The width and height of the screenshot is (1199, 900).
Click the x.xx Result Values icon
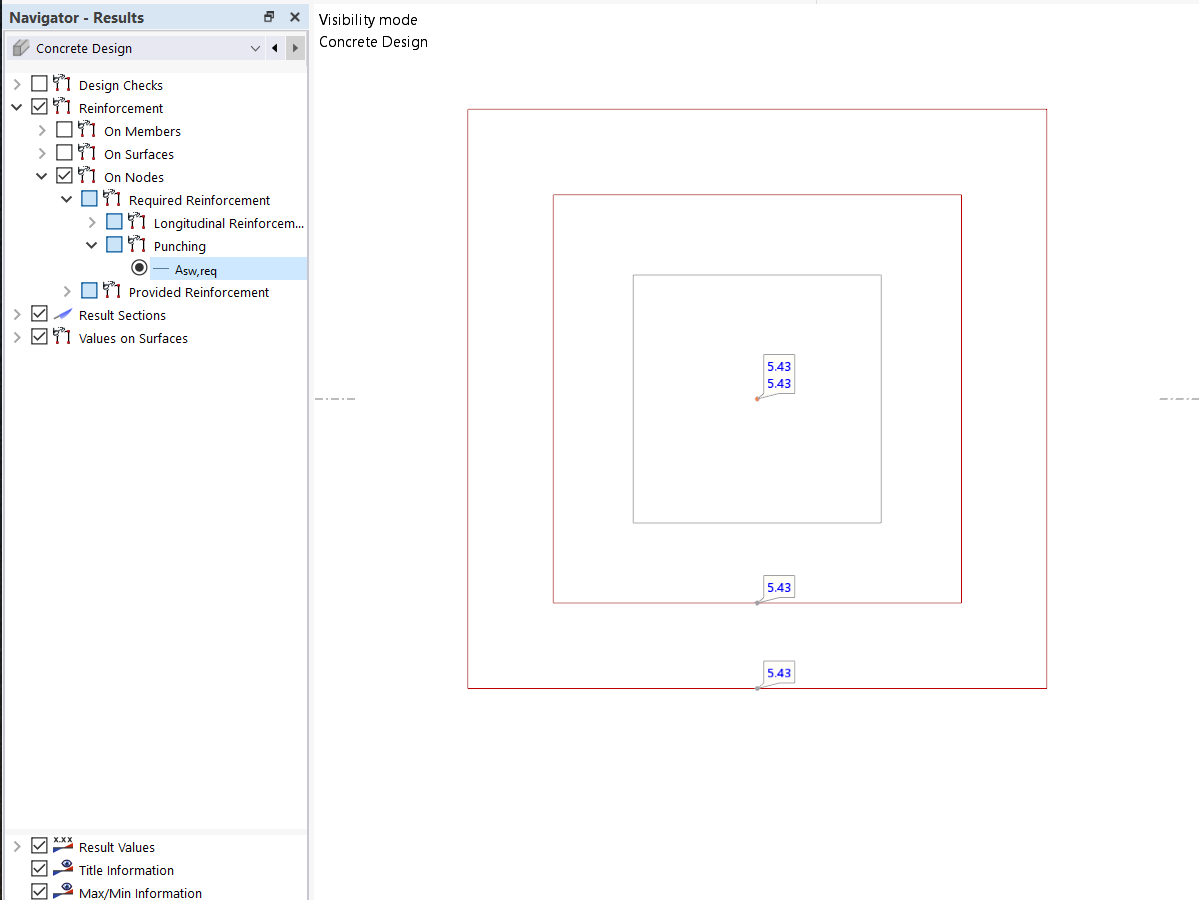click(x=62, y=846)
